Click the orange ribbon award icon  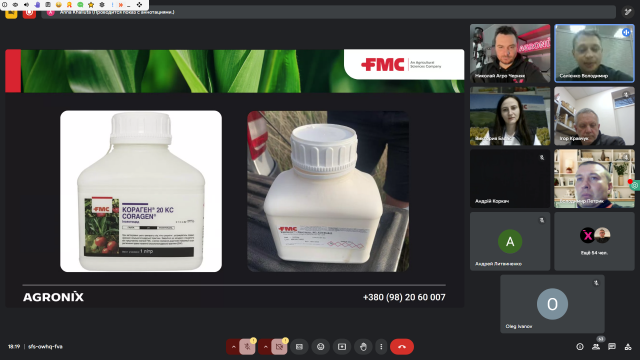[69, 4]
